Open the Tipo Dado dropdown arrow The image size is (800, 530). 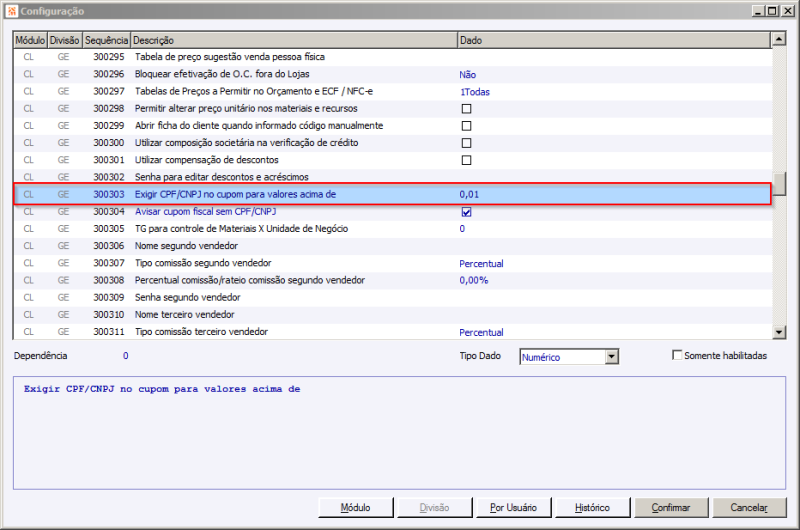[x=612, y=357]
